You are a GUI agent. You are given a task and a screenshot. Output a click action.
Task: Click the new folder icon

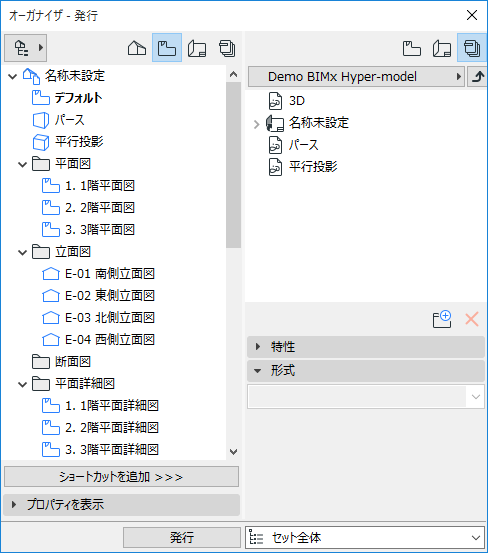point(442,319)
